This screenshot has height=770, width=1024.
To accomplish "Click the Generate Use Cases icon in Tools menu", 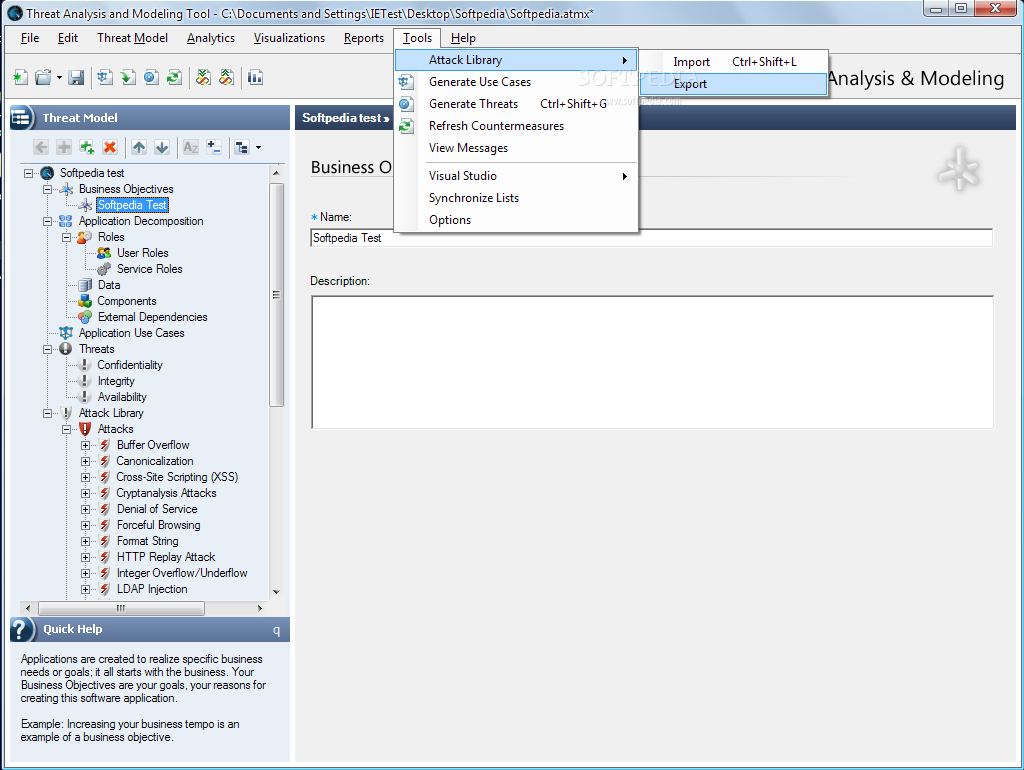I will [x=406, y=82].
